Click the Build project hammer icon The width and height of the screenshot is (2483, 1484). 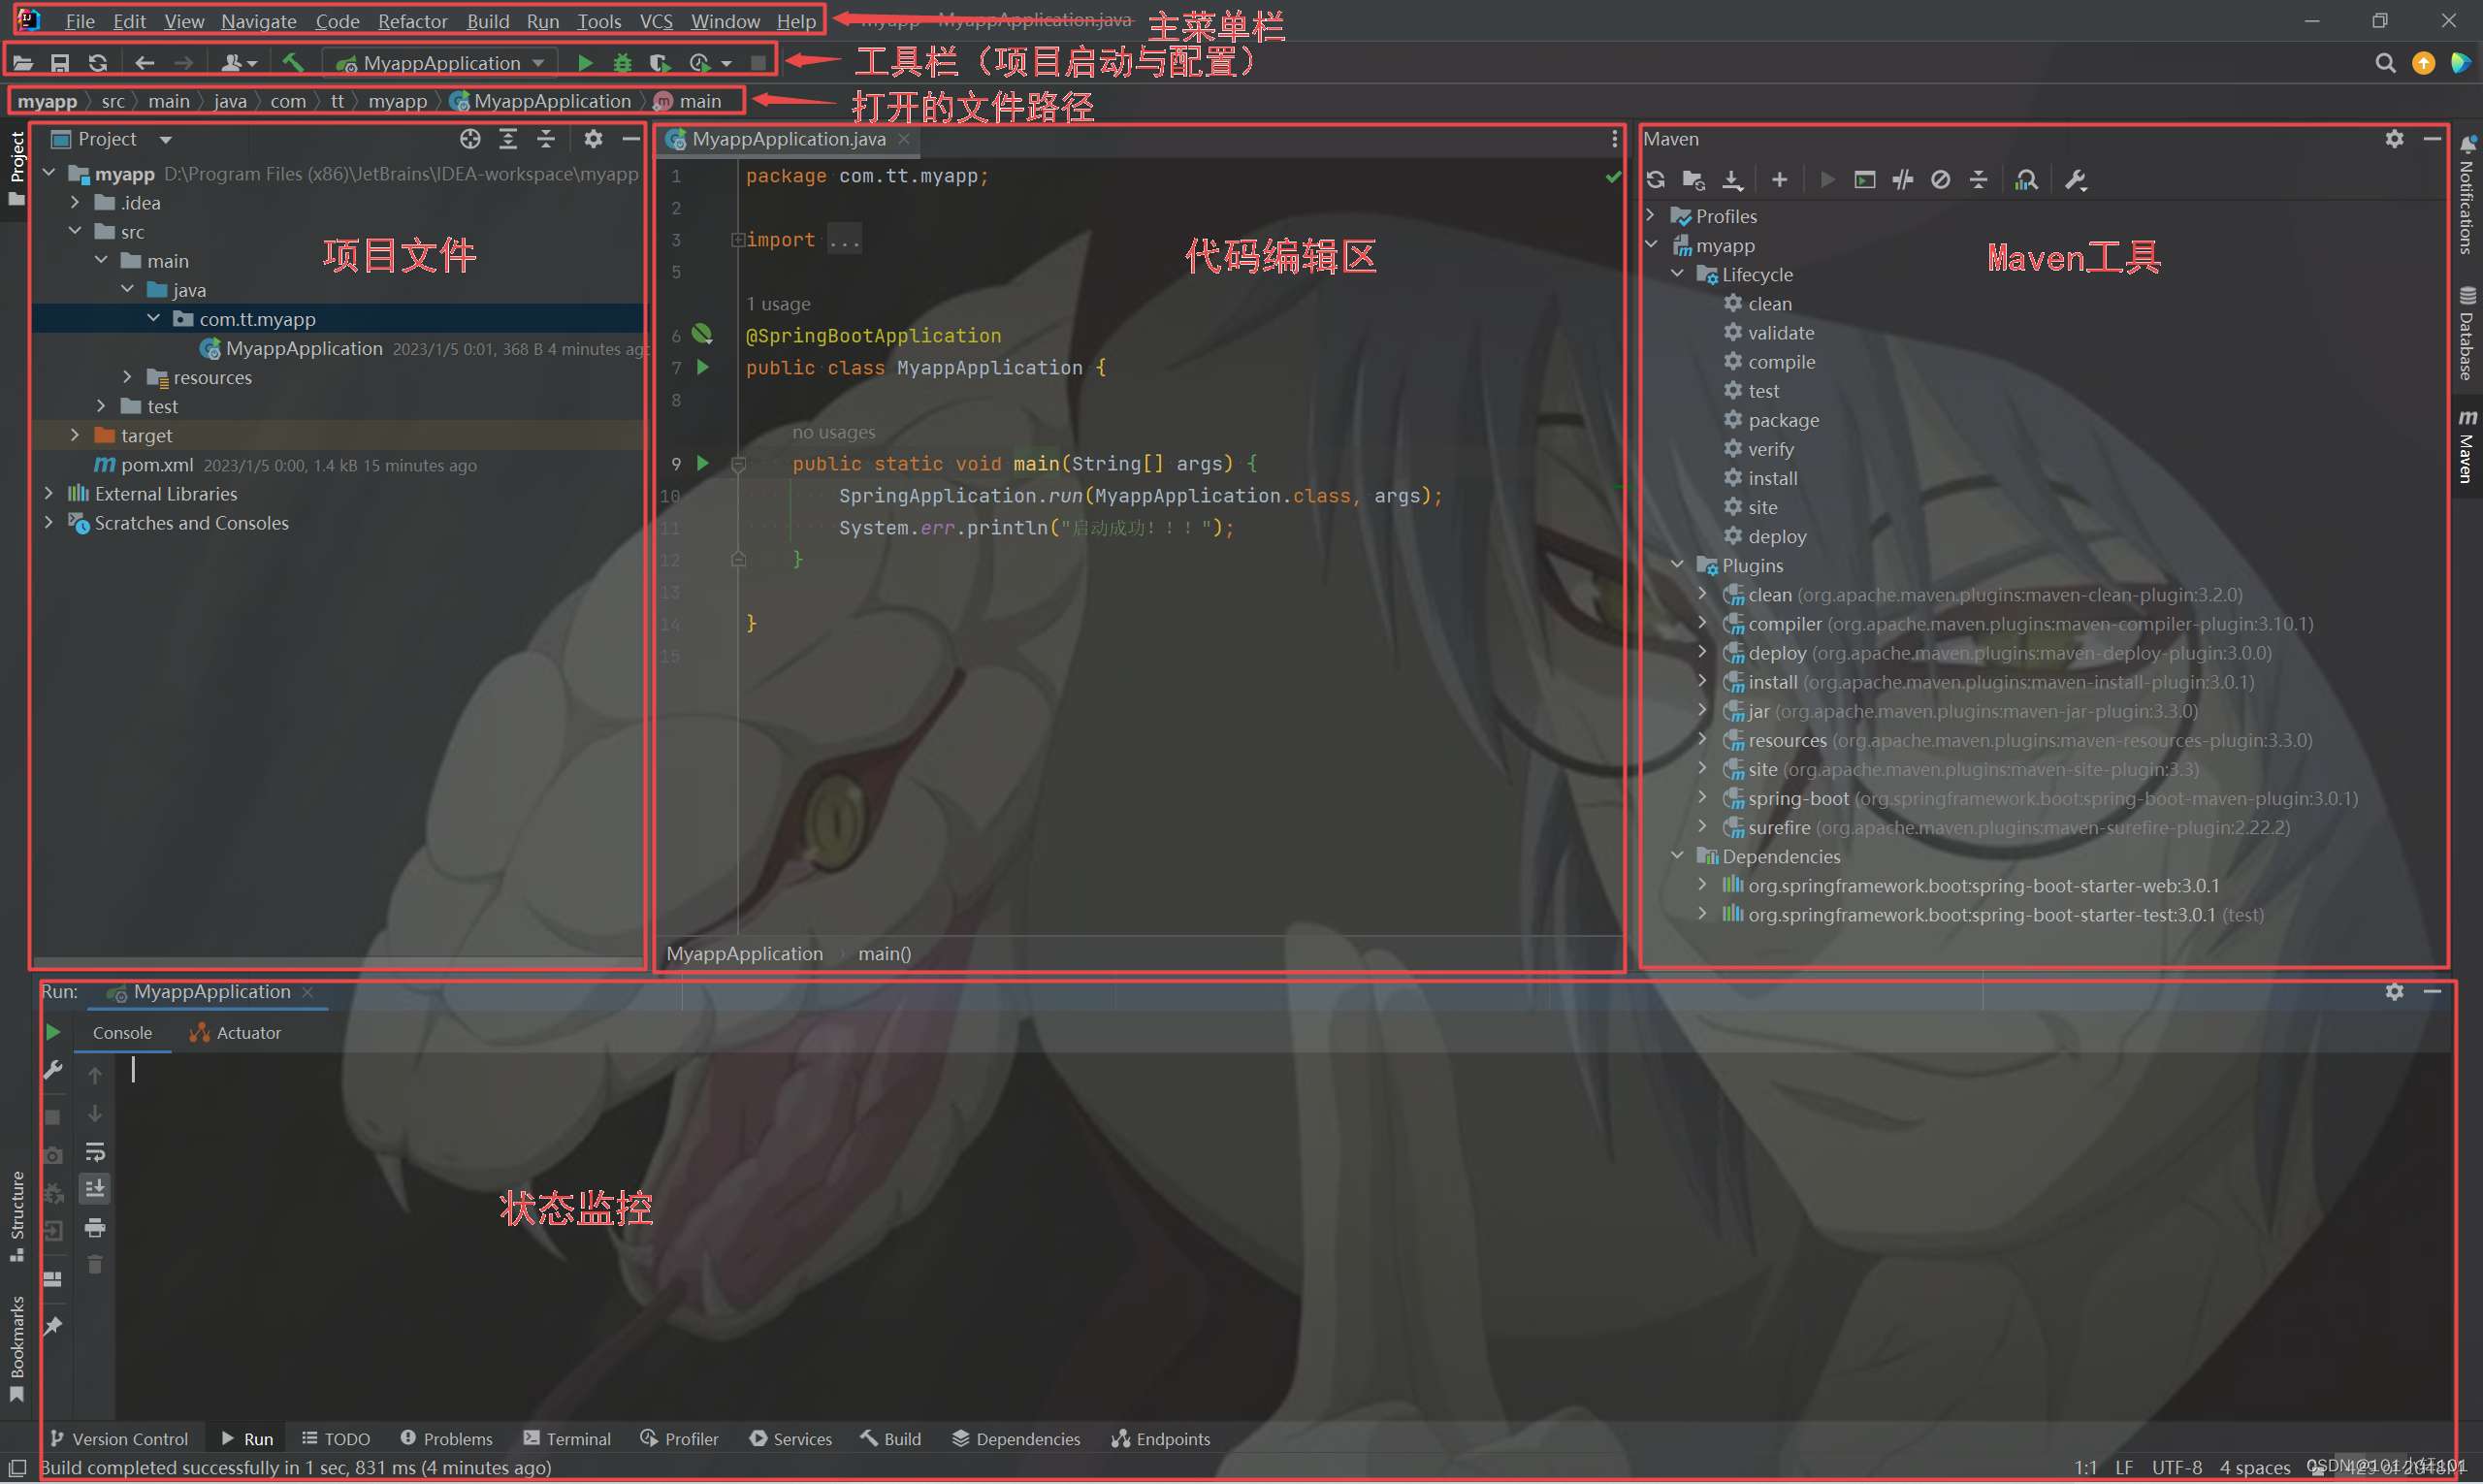point(292,63)
